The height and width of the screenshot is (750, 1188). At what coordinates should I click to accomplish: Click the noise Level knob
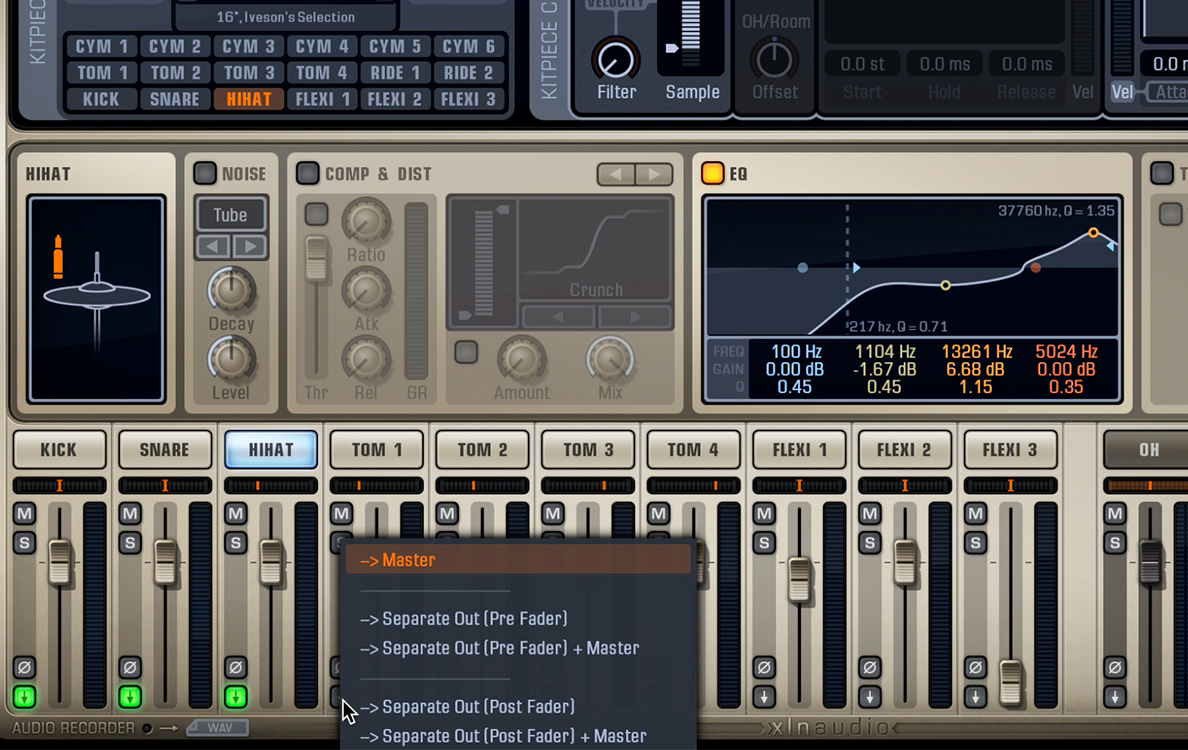pyautogui.click(x=231, y=359)
